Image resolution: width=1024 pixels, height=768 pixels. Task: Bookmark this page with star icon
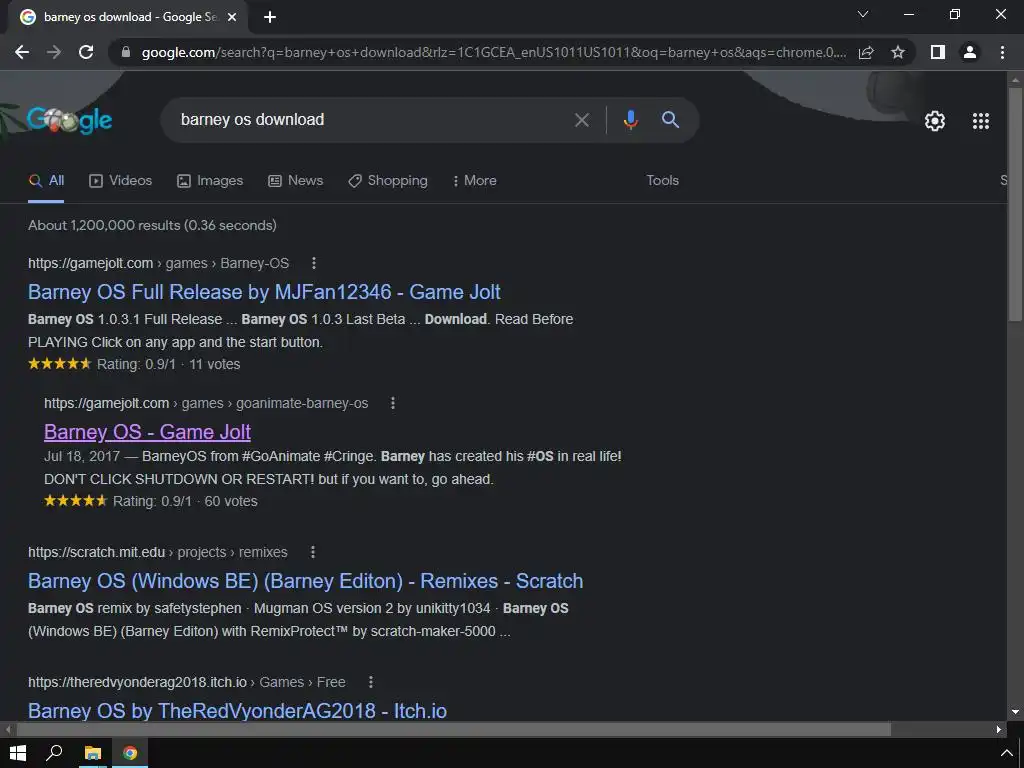(x=898, y=52)
